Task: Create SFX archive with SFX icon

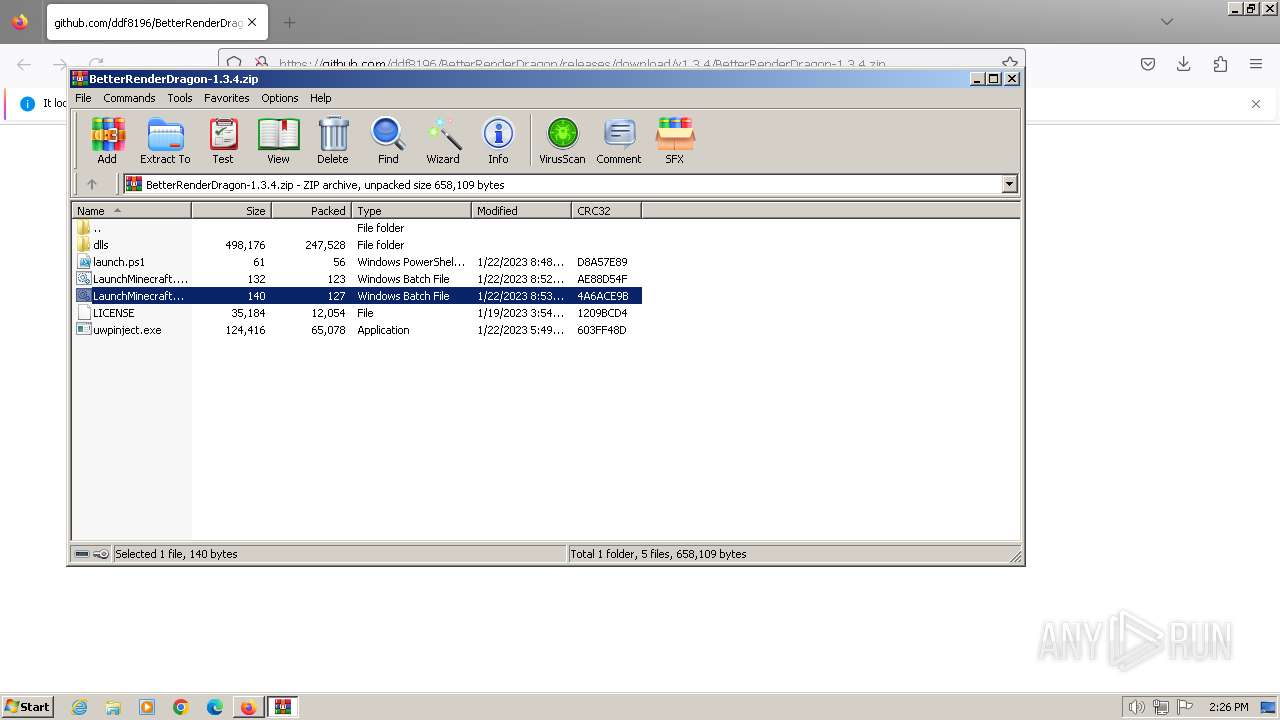Action: tap(675, 140)
